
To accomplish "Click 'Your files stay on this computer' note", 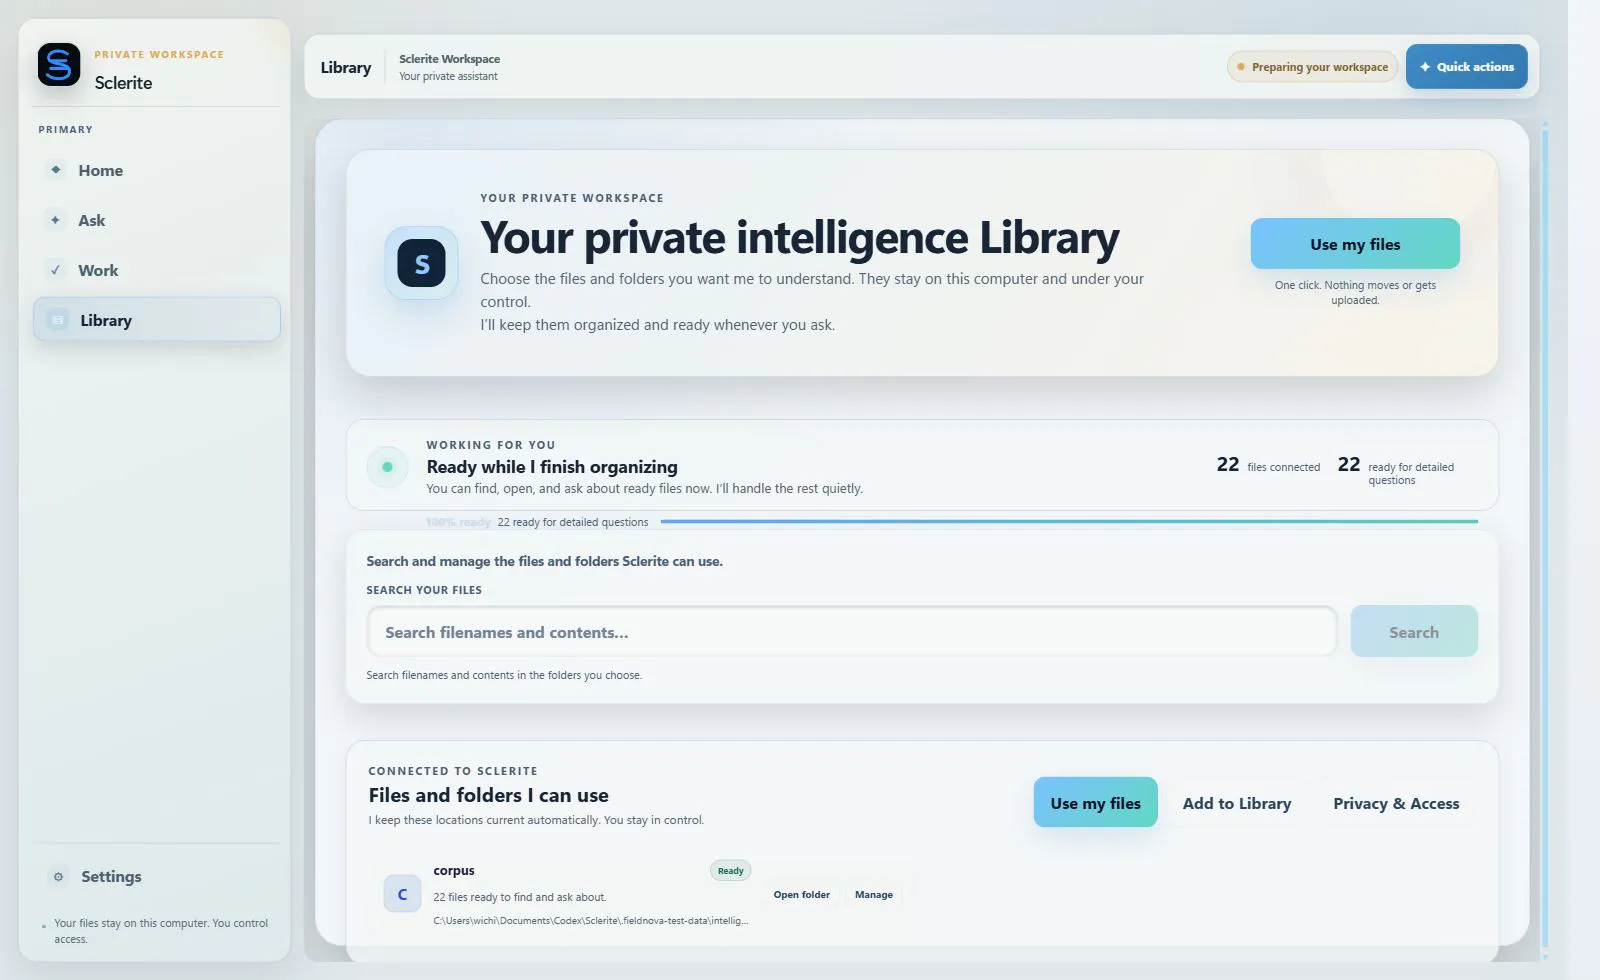I will 160,931.
